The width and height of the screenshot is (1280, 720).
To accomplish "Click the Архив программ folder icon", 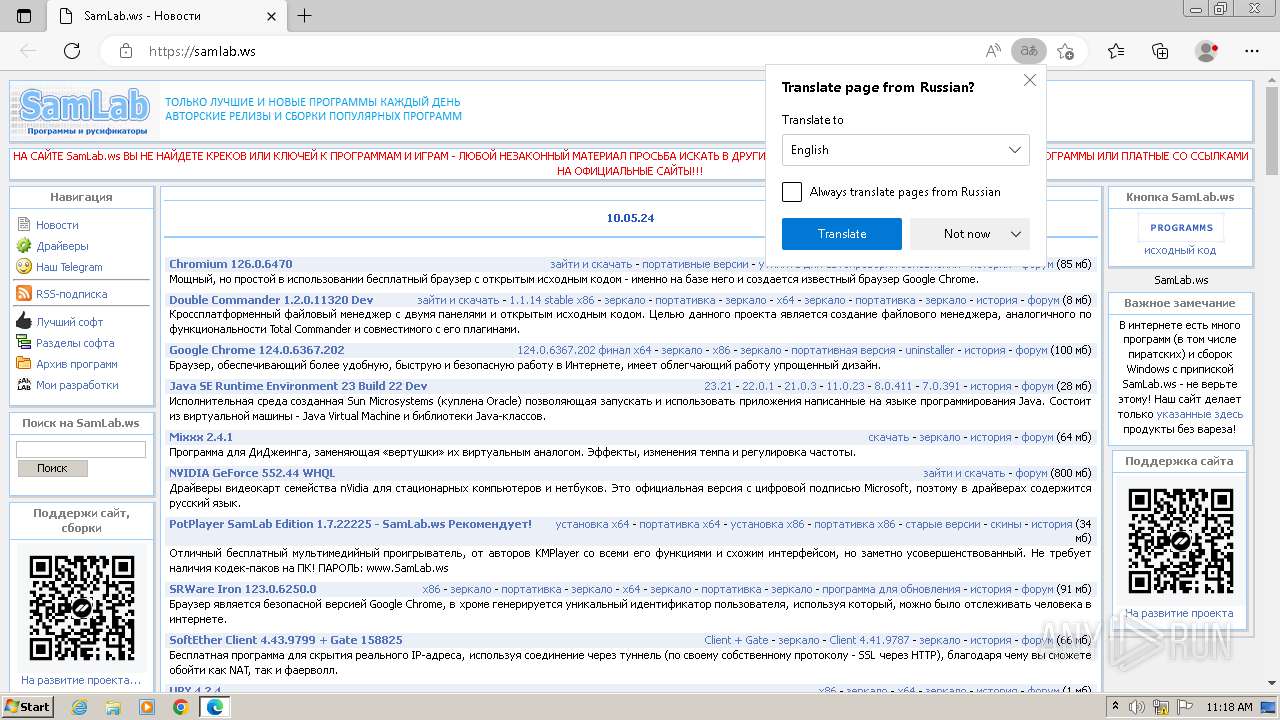I will tap(24, 364).
